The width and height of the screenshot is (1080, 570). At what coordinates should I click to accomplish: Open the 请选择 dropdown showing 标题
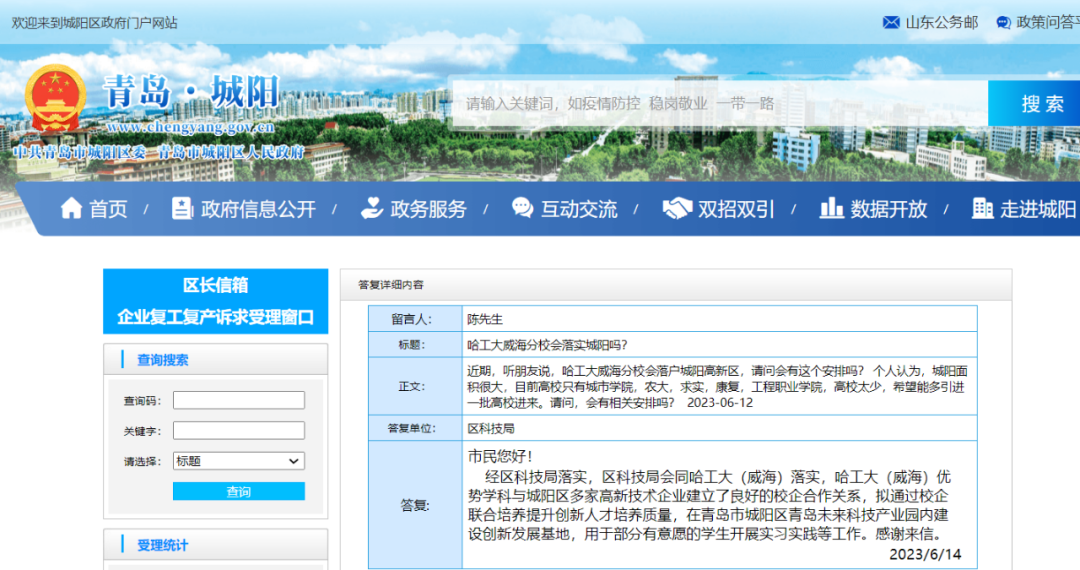pyautogui.click(x=238, y=461)
